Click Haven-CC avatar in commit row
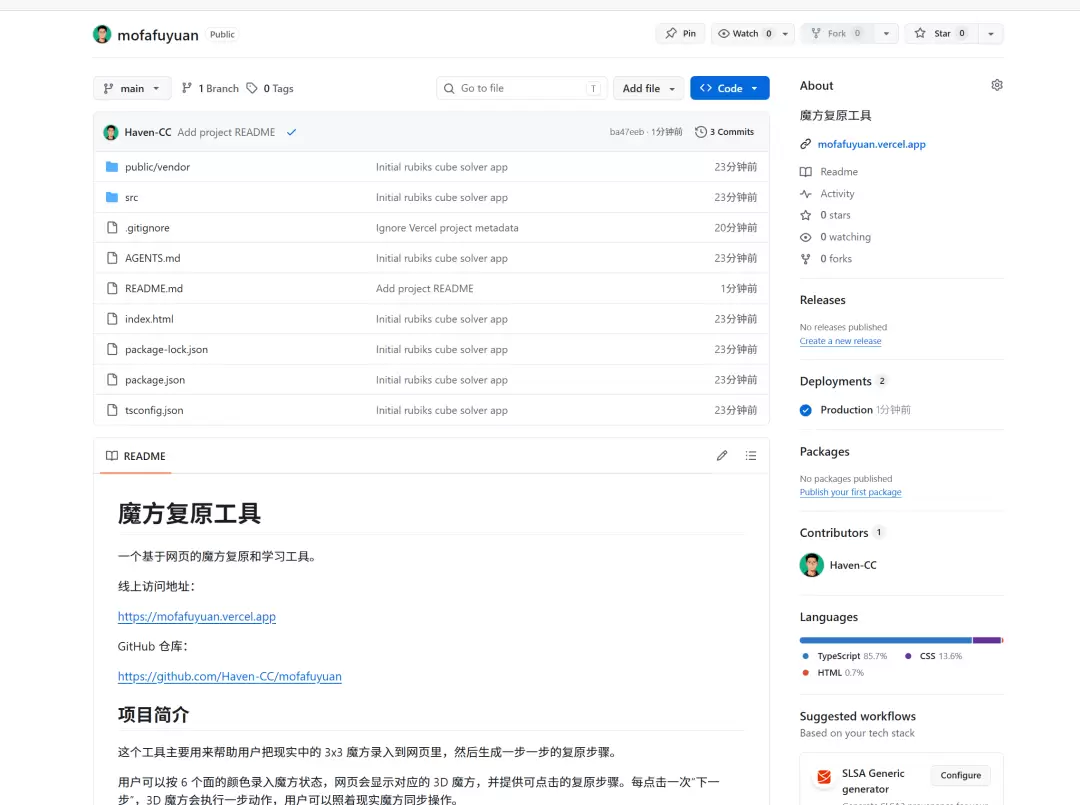Screen dimensions: 1080x805 pos(110,132)
